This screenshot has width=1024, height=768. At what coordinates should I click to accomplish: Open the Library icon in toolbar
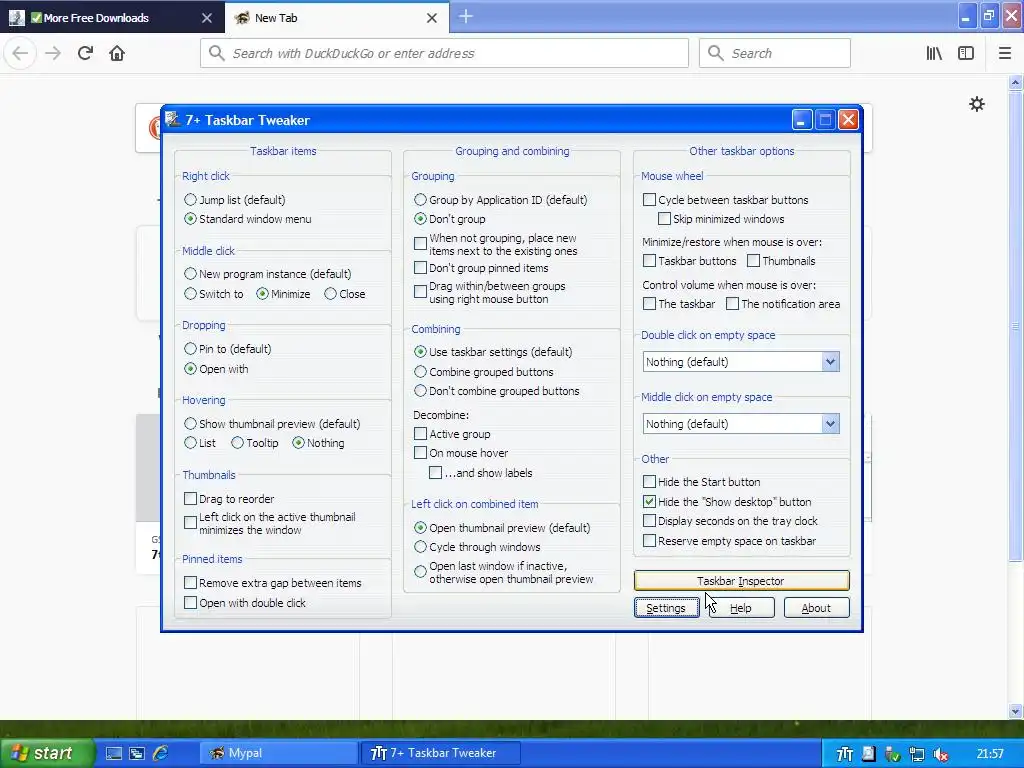coord(934,54)
